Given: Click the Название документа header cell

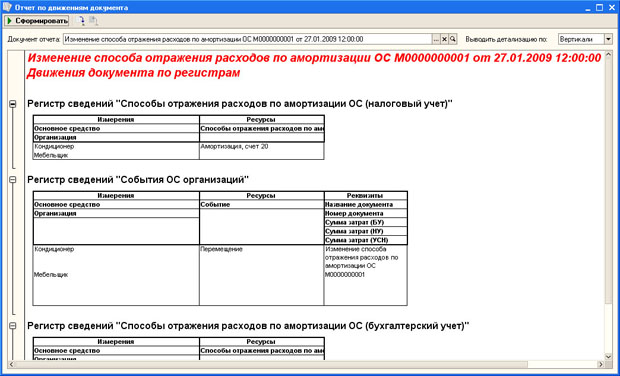Looking at the screenshot, I should point(366,205).
